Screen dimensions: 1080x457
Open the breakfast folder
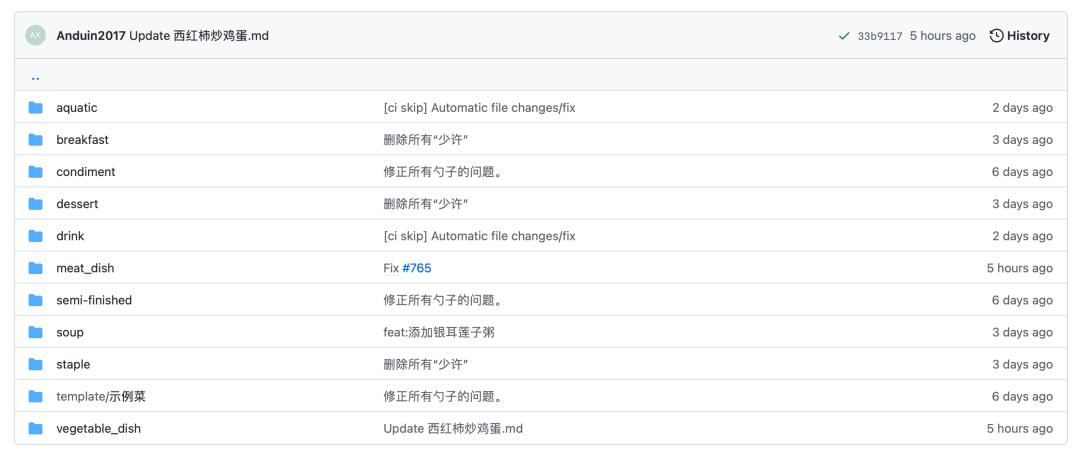click(83, 140)
